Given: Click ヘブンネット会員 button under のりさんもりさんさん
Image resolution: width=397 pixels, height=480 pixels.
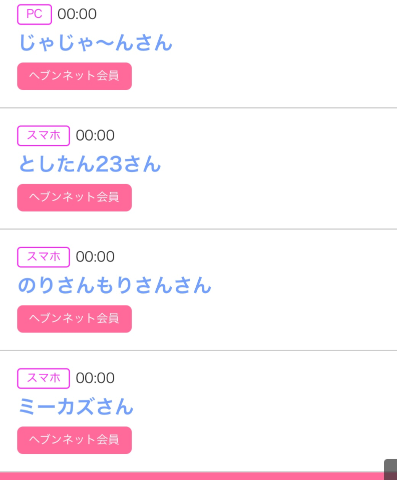Looking at the screenshot, I should point(74,319).
